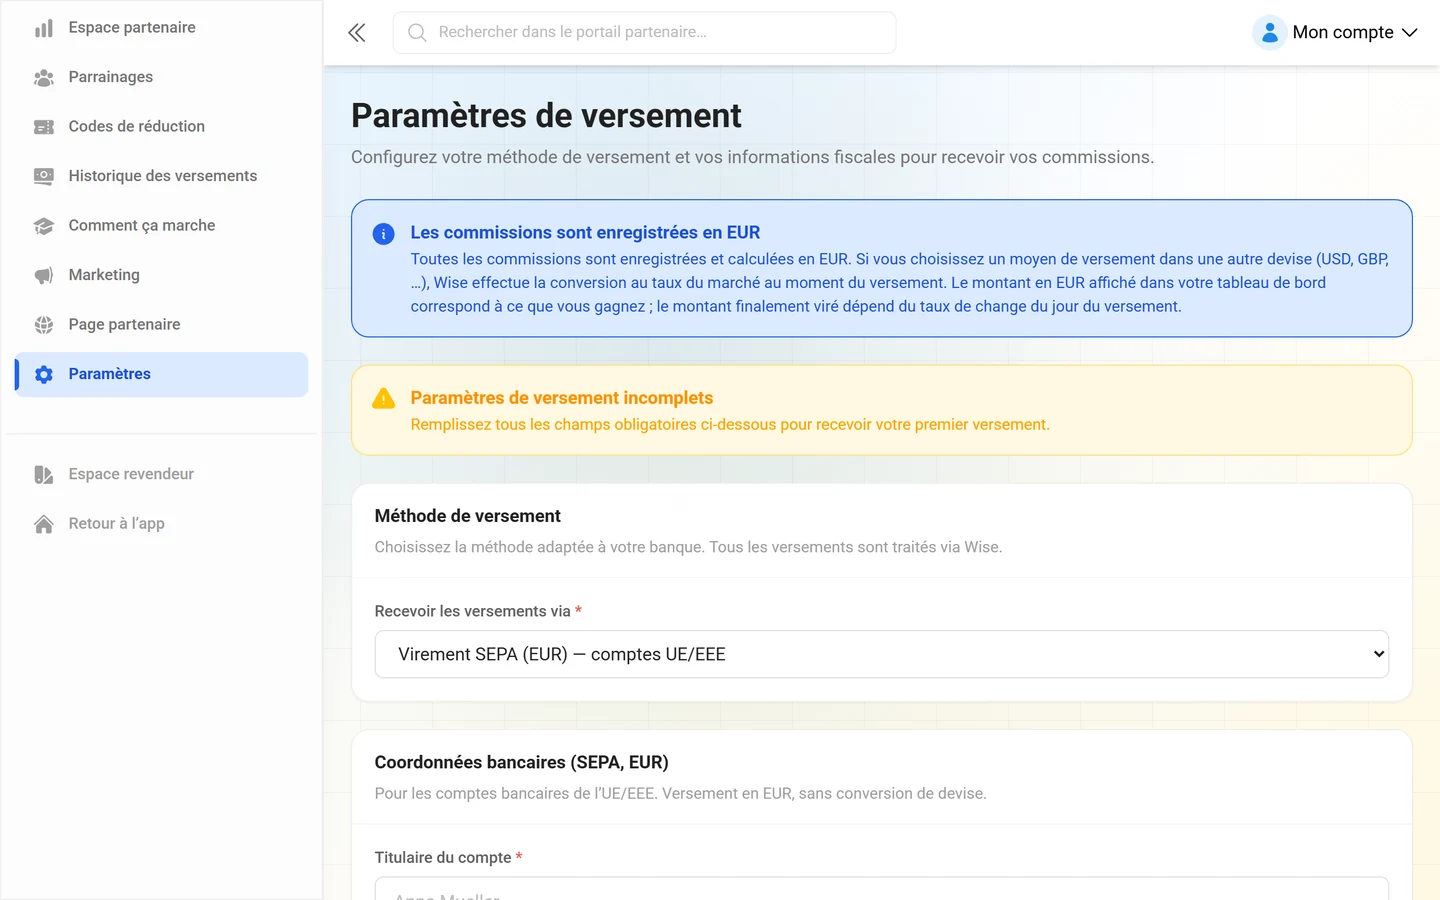Viewport: 1440px width, 900px height.
Task: Switch to Espace revendeur
Action: [162, 474]
